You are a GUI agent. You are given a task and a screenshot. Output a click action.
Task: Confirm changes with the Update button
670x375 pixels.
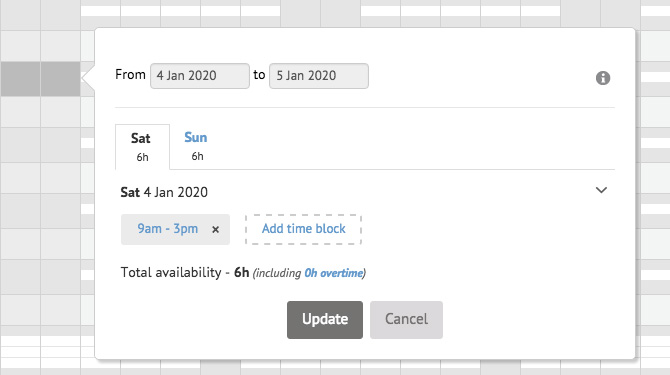click(325, 320)
